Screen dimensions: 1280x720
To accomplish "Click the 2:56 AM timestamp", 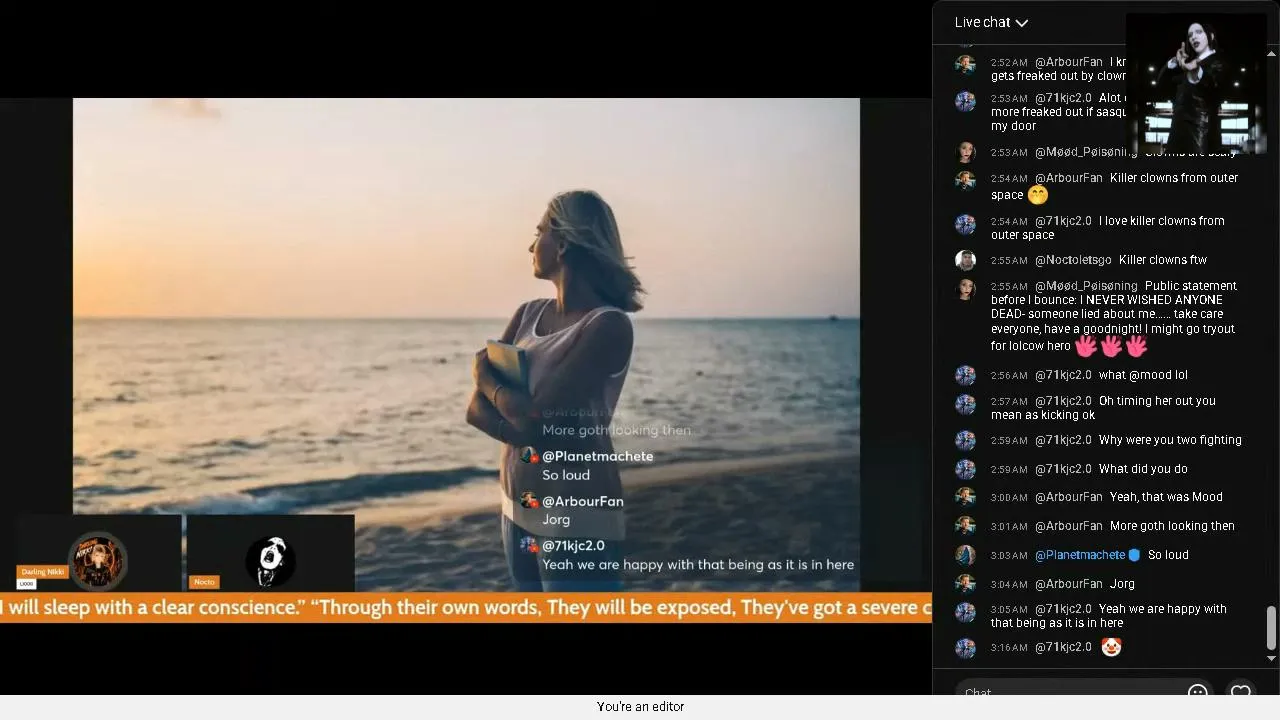I will coord(1009,376).
